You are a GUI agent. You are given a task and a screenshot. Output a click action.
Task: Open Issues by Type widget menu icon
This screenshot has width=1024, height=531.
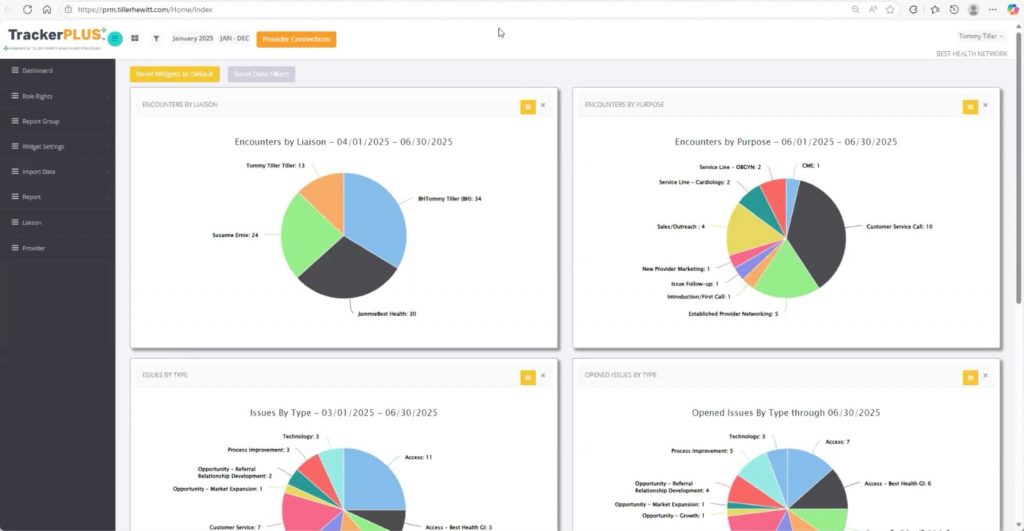[528, 377]
